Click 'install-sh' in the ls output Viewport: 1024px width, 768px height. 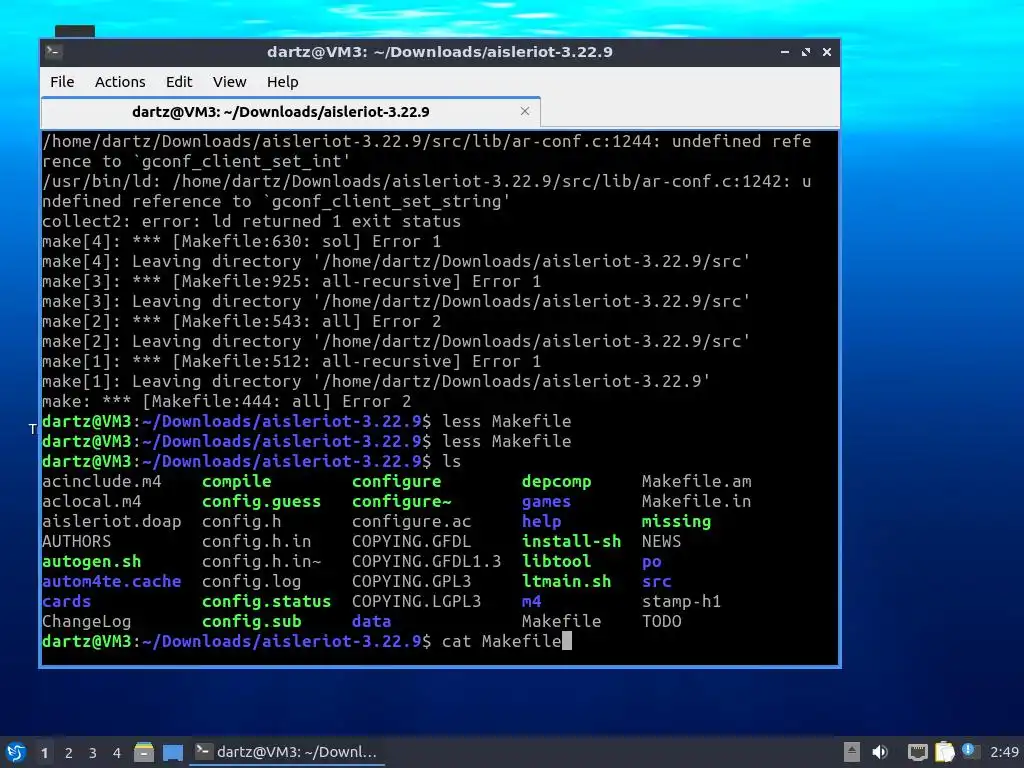point(571,541)
